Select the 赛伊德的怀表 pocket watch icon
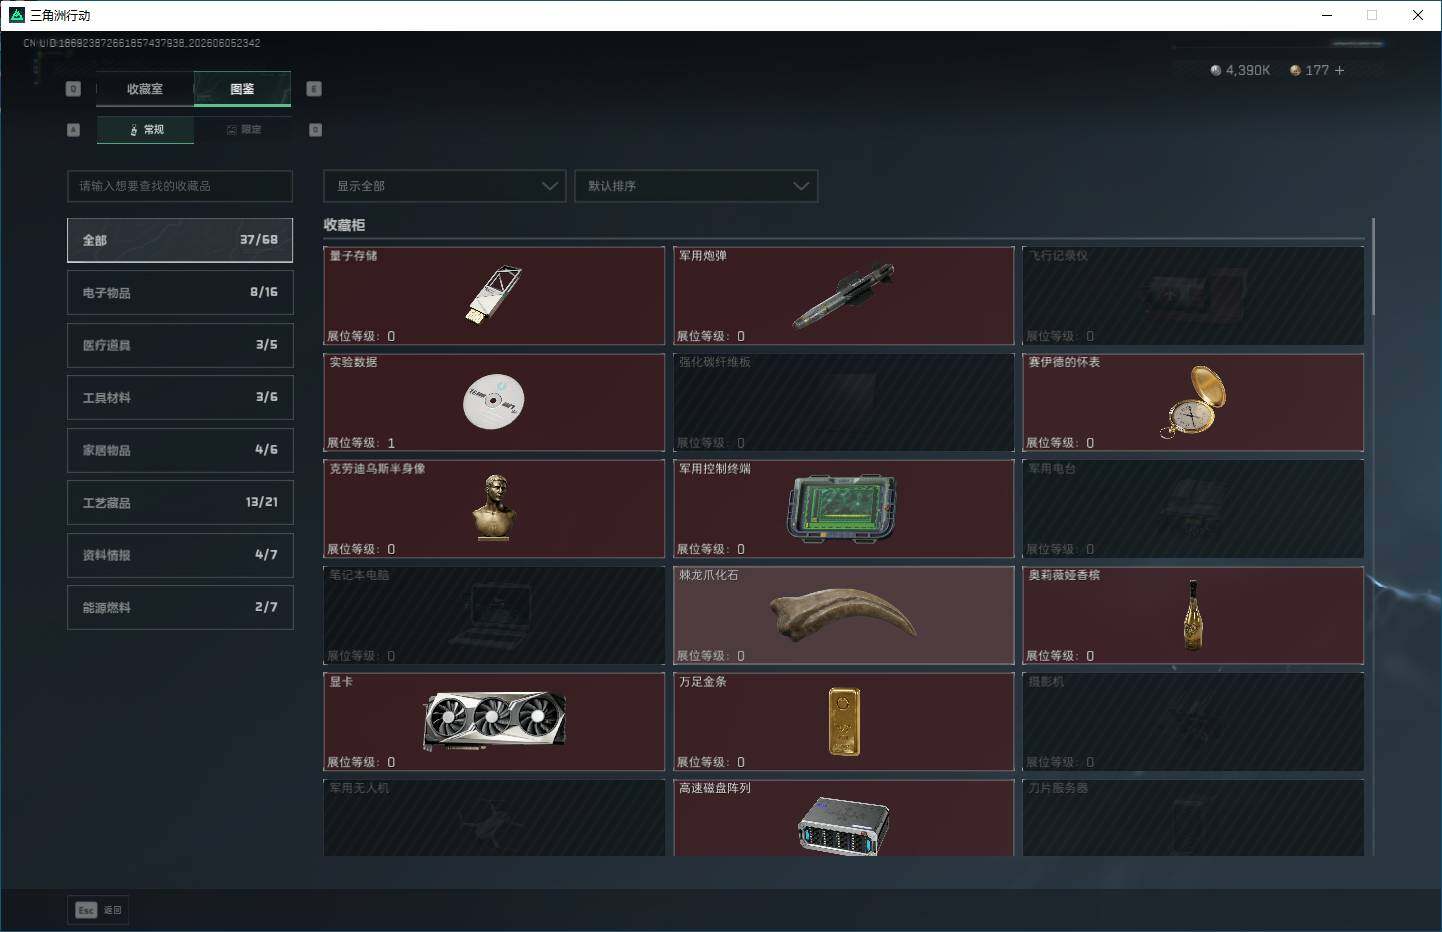Viewport: 1442px width, 932px height. pos(1193,402)
